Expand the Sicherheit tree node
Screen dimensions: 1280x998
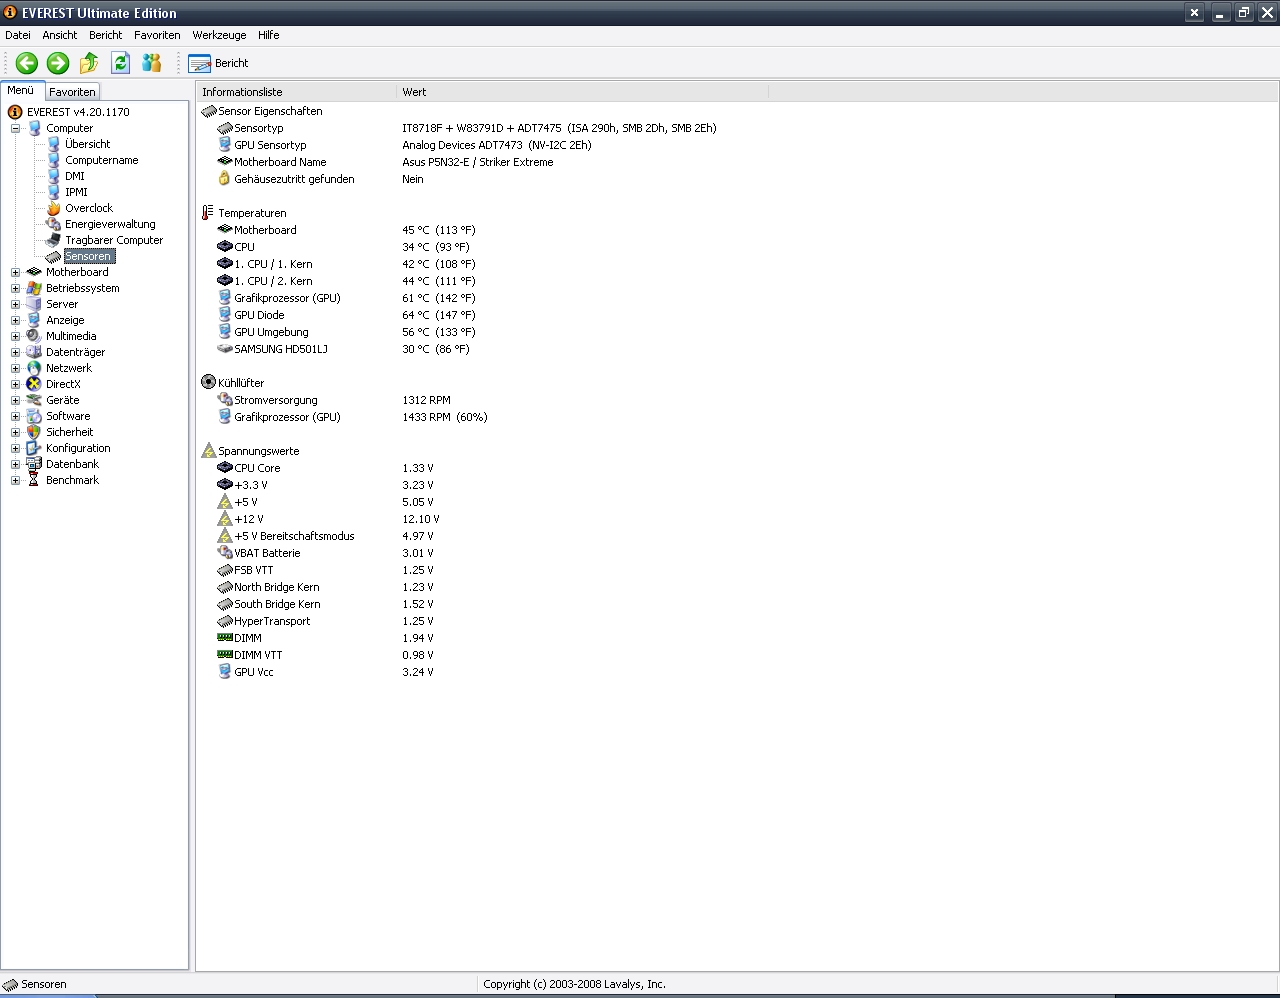pyautogui.click(x=16, y=432)
